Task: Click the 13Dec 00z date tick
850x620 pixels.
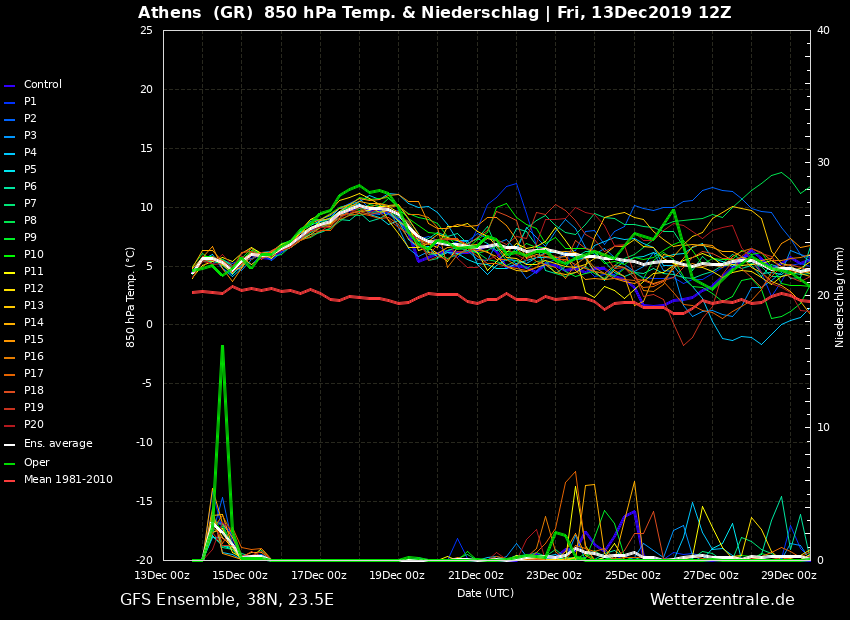Action: click(x=162, y=575)
